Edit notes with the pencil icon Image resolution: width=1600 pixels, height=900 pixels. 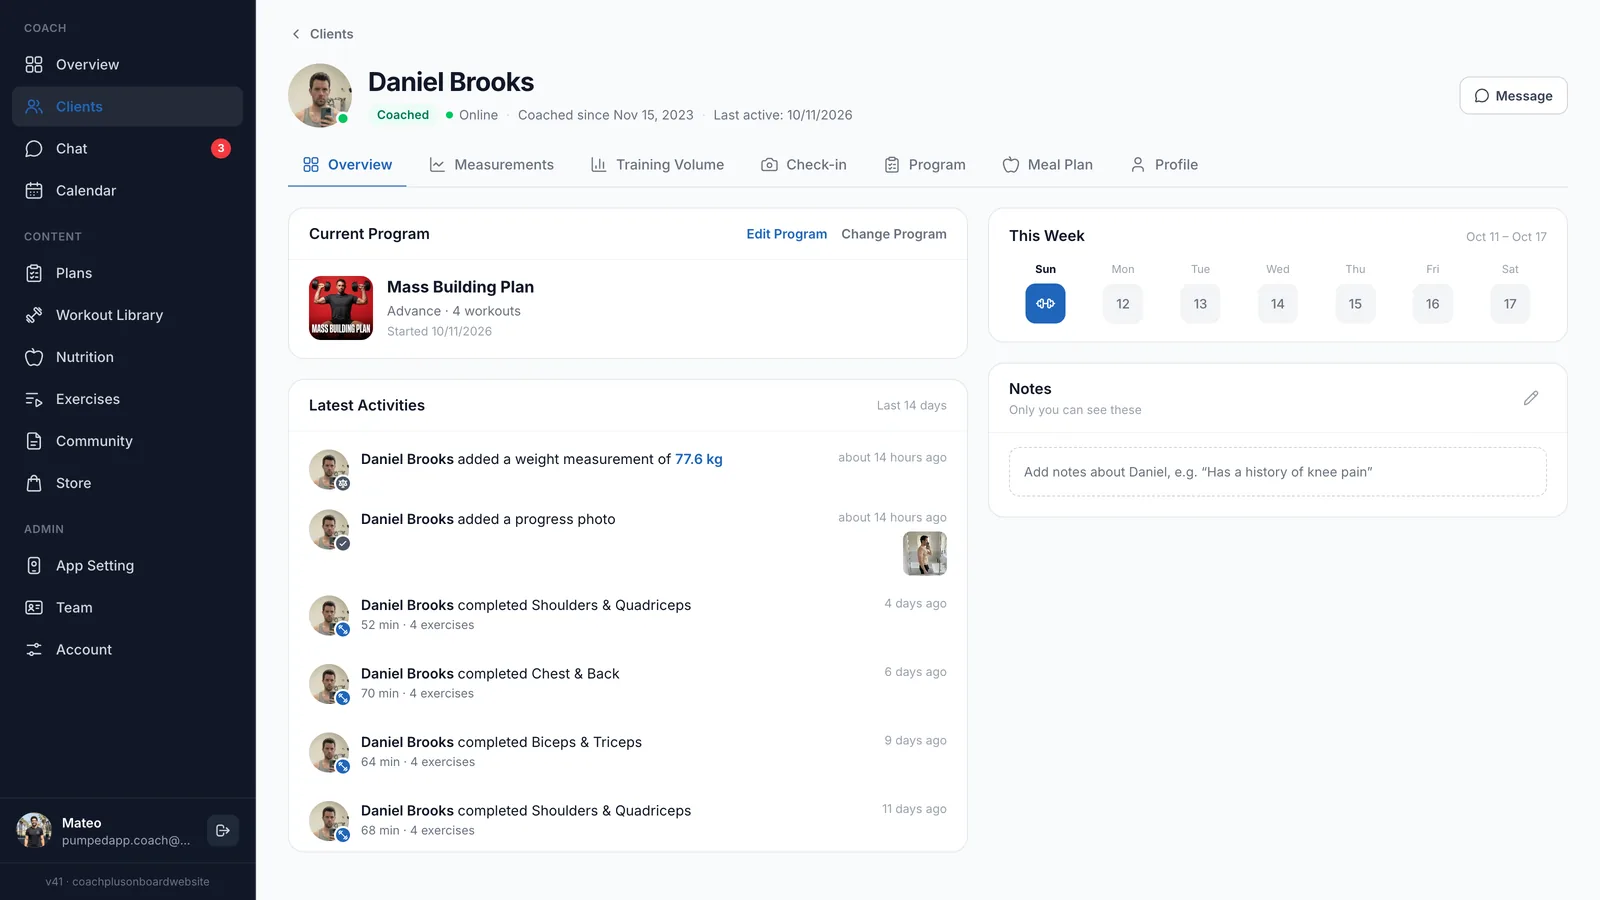pos(1531,398)
